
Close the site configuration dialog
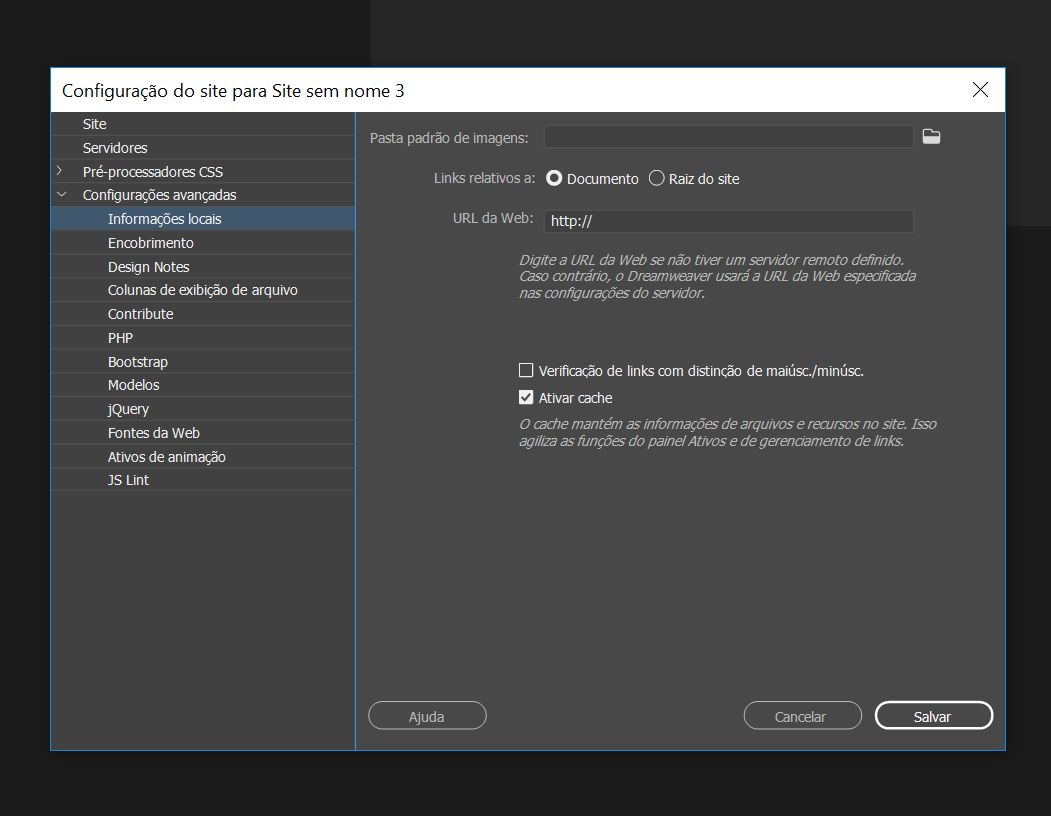[980, 90]
